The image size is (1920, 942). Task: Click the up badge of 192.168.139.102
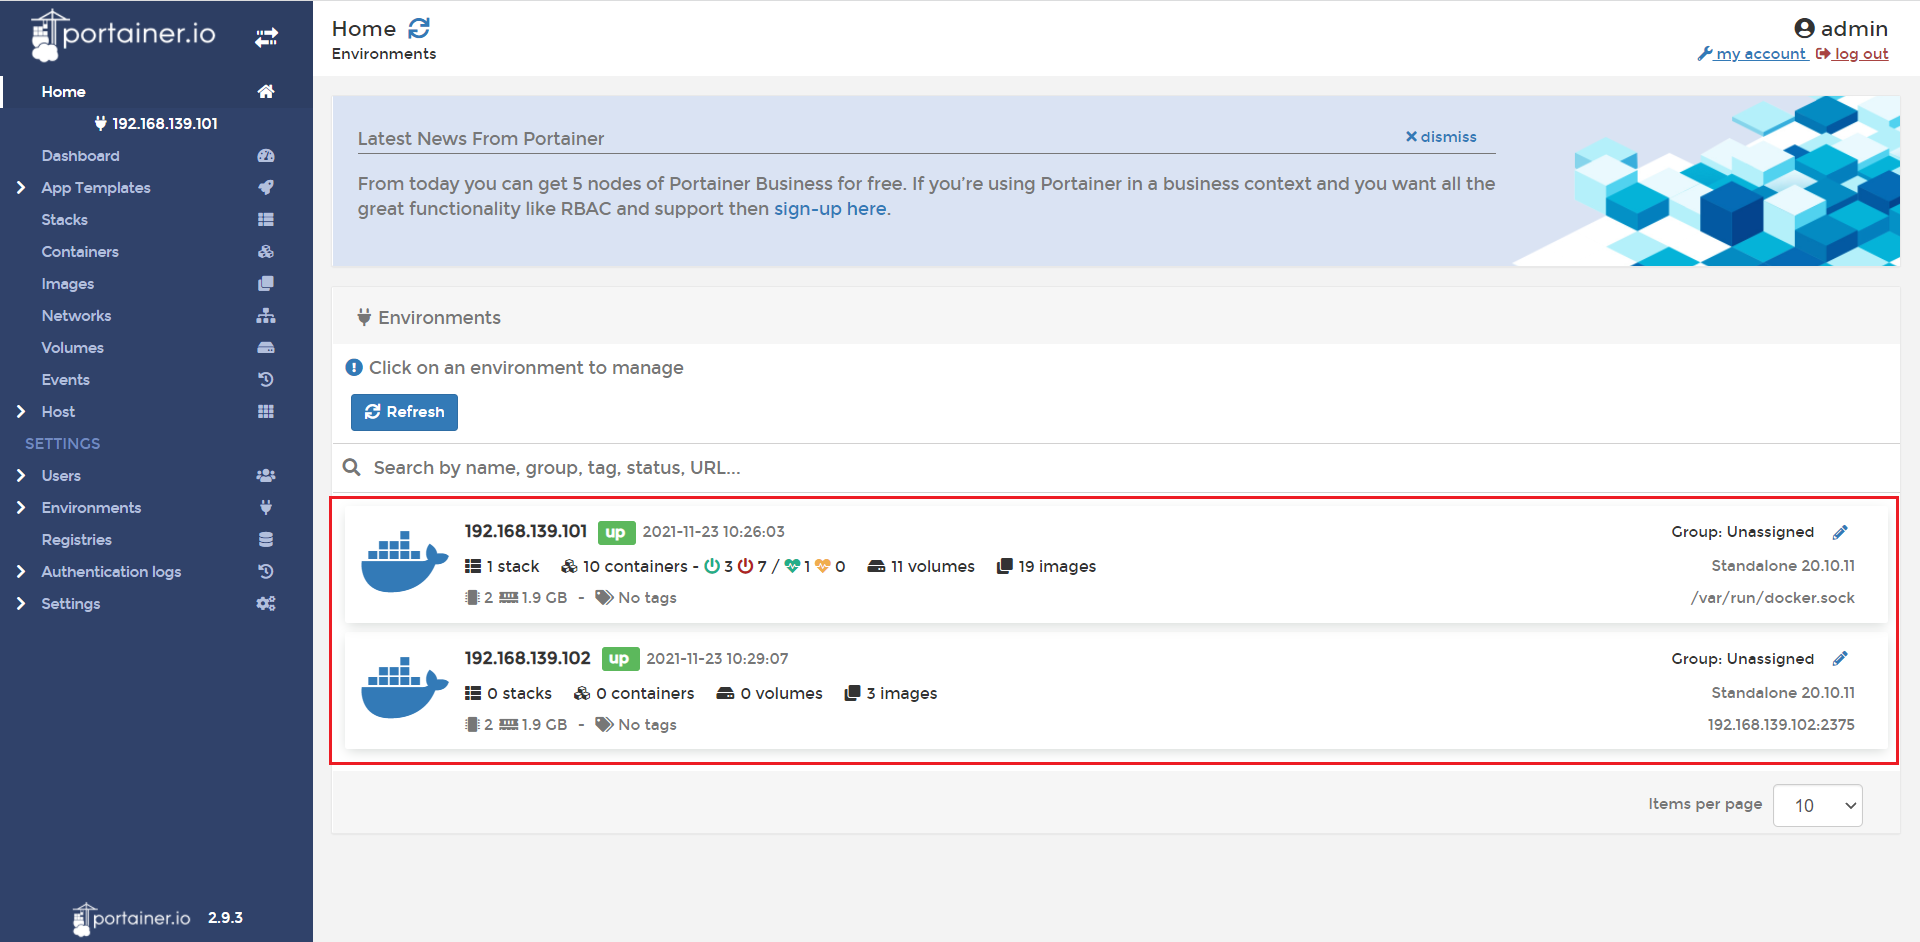point(619,659)
